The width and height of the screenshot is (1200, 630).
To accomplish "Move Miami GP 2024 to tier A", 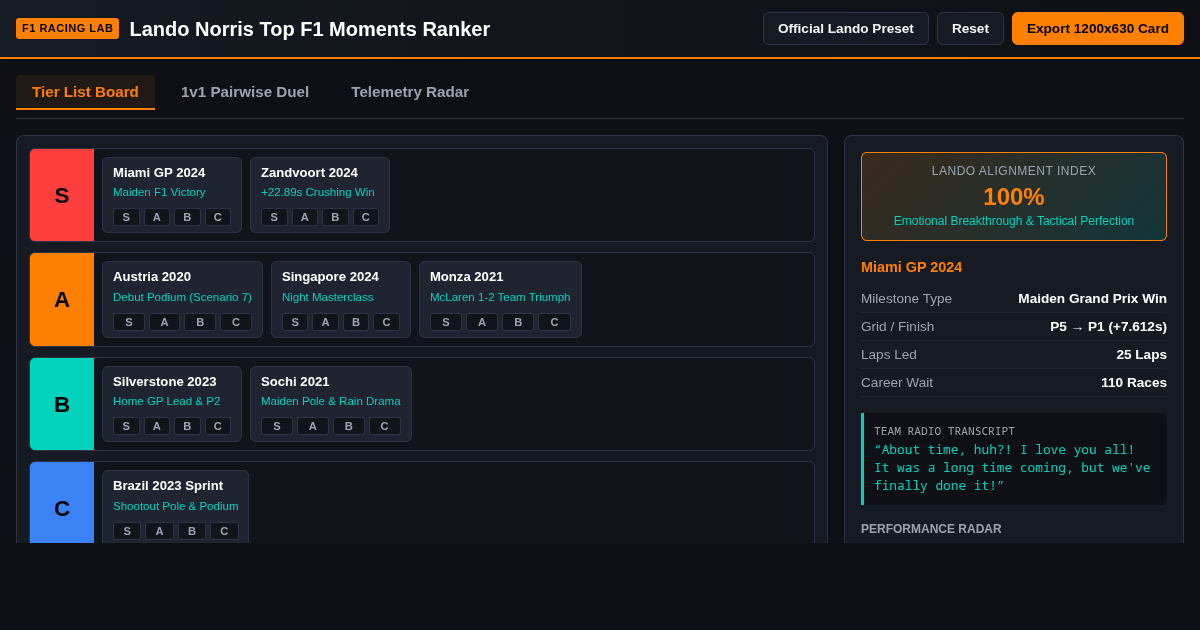I will (x=157, y=217).
